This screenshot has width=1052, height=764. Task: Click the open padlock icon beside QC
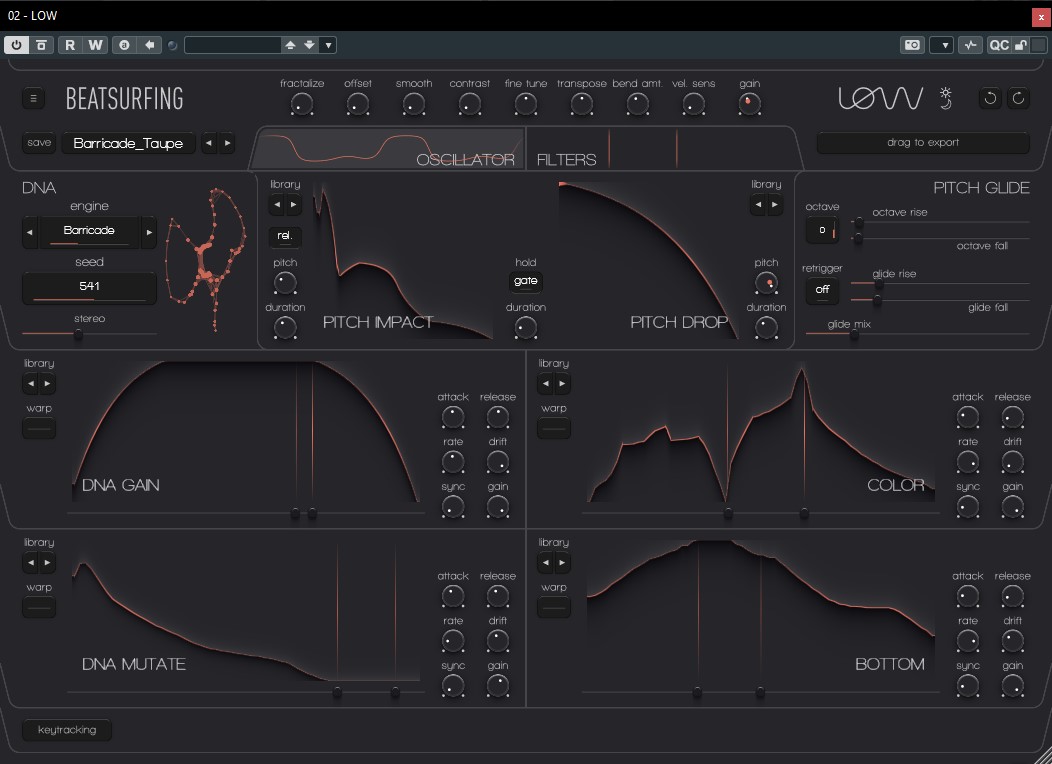pyautogui.click(x=1020, y=45)
